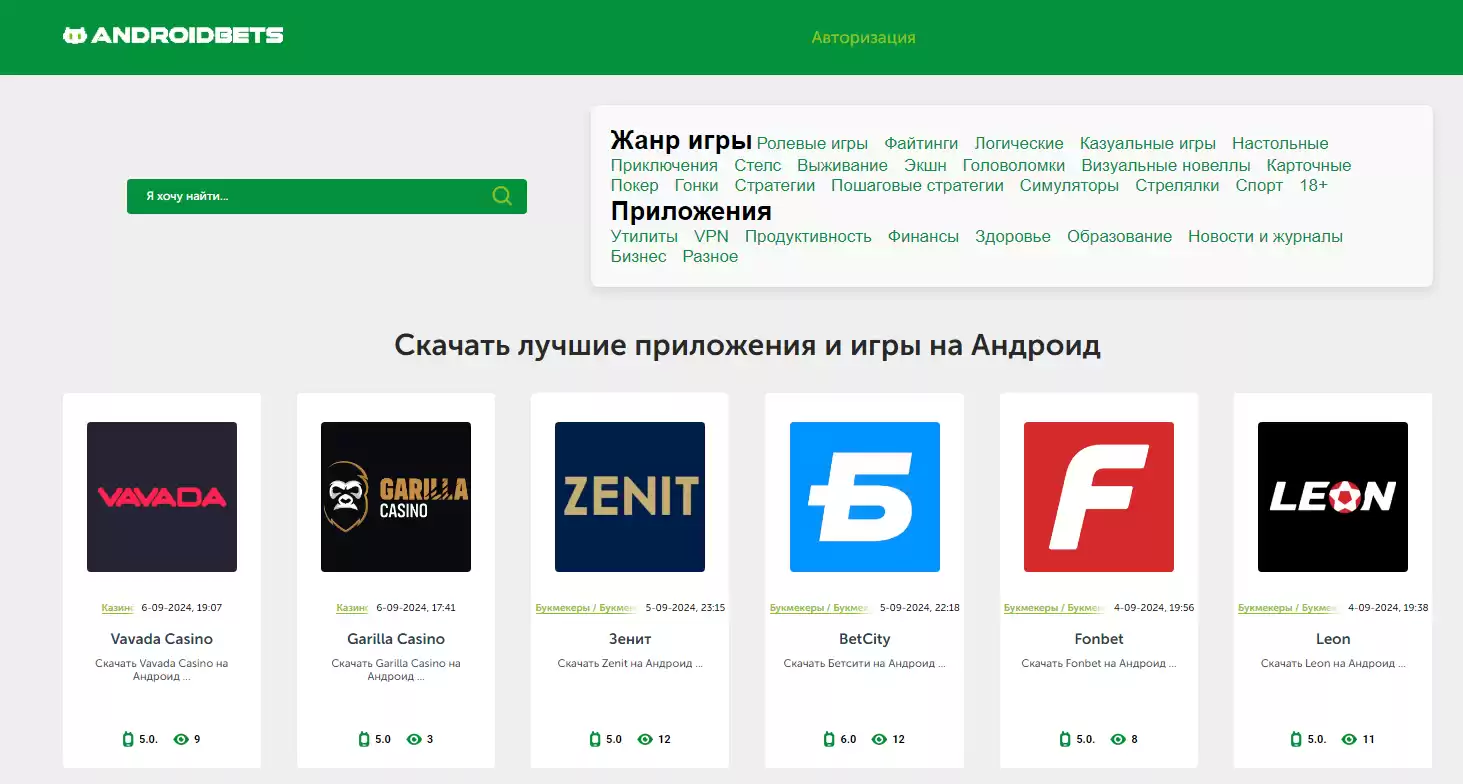Select the Визуальные новеллы genre
1463x784 pixels.
tap(1166, 166)
